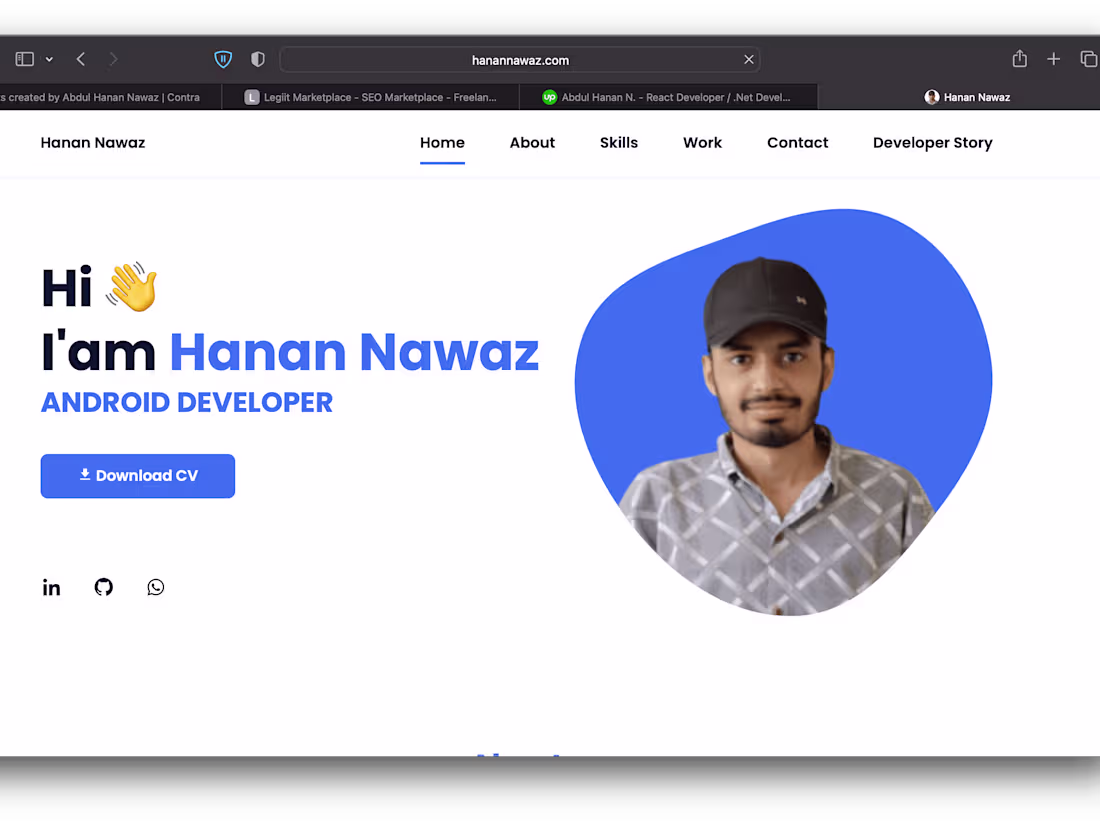The width and height of the screenshot is (1100, 825).
Task: Click the blue tracking protection shield icon
Action: coord(222,59)
